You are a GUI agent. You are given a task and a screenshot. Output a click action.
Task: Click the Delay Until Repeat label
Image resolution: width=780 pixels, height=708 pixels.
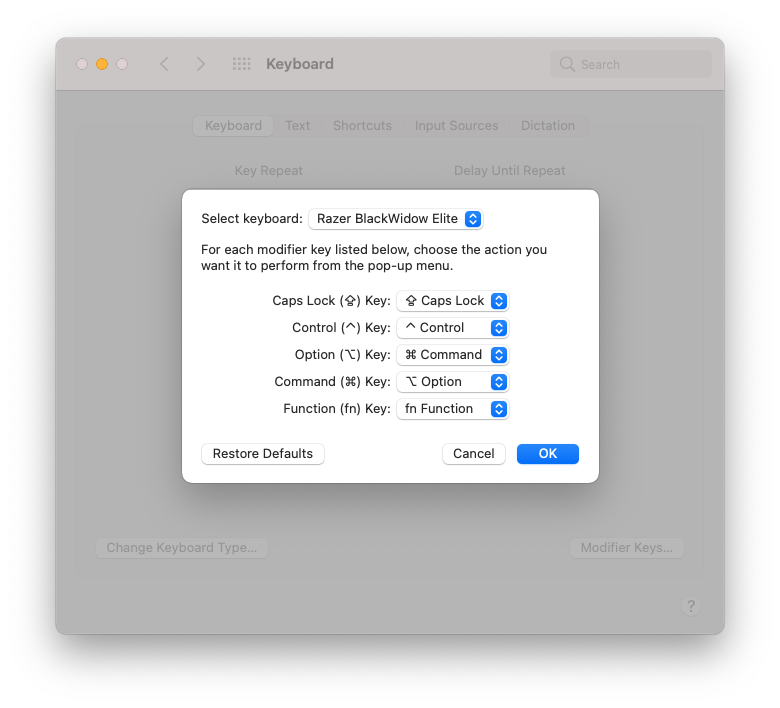coord(509,171)
